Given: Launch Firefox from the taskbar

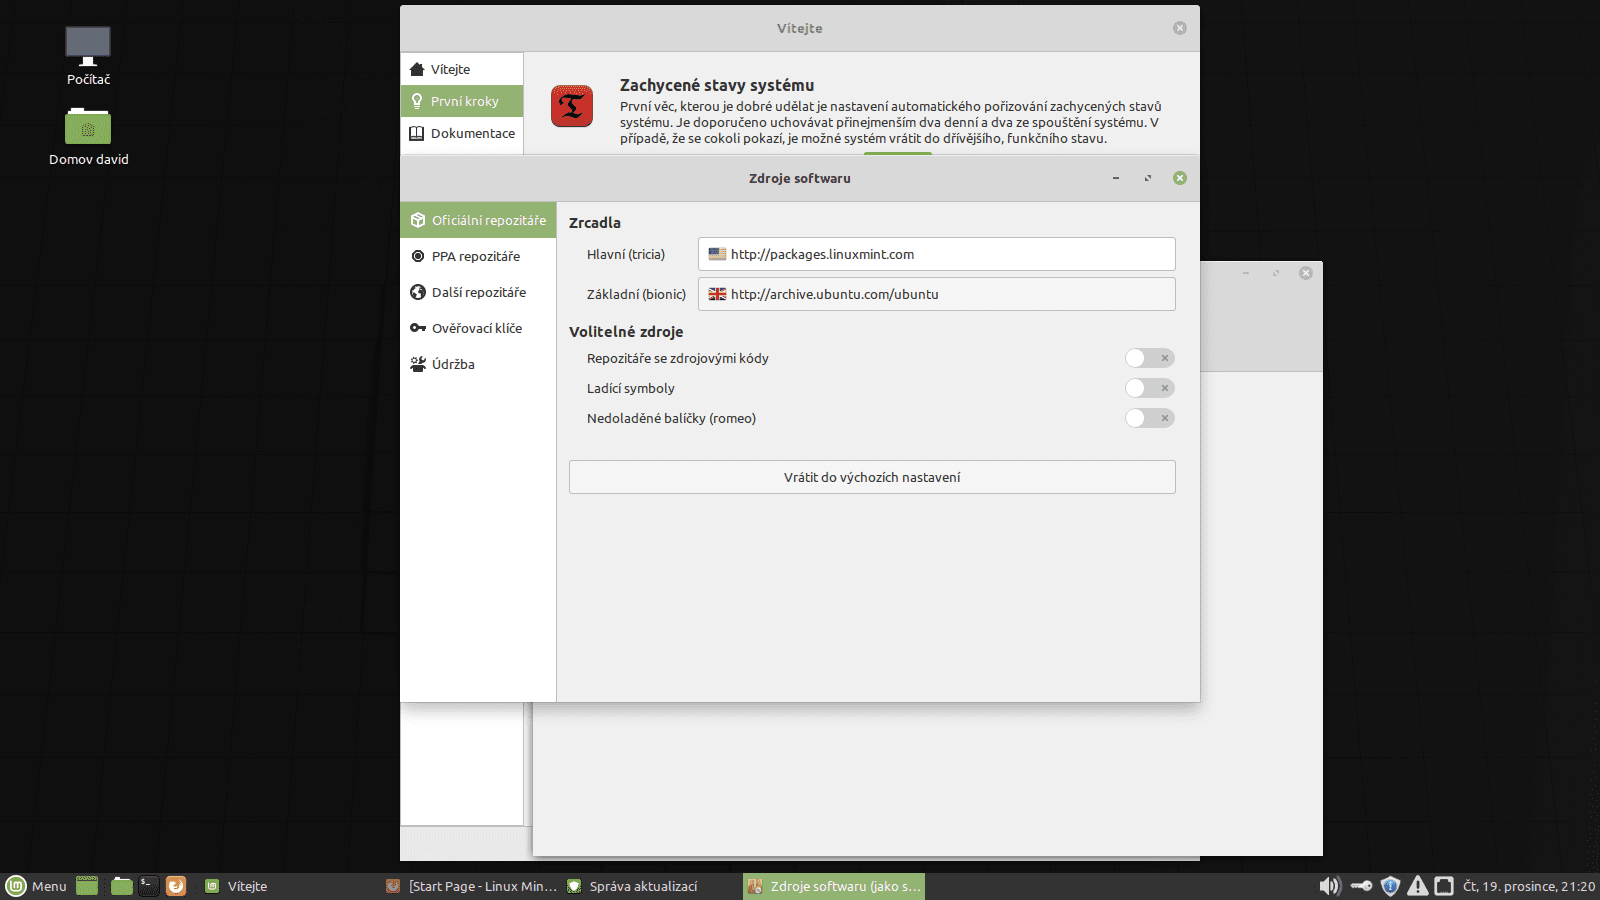Looking at the screenshot, I should [x=176, y=886].
